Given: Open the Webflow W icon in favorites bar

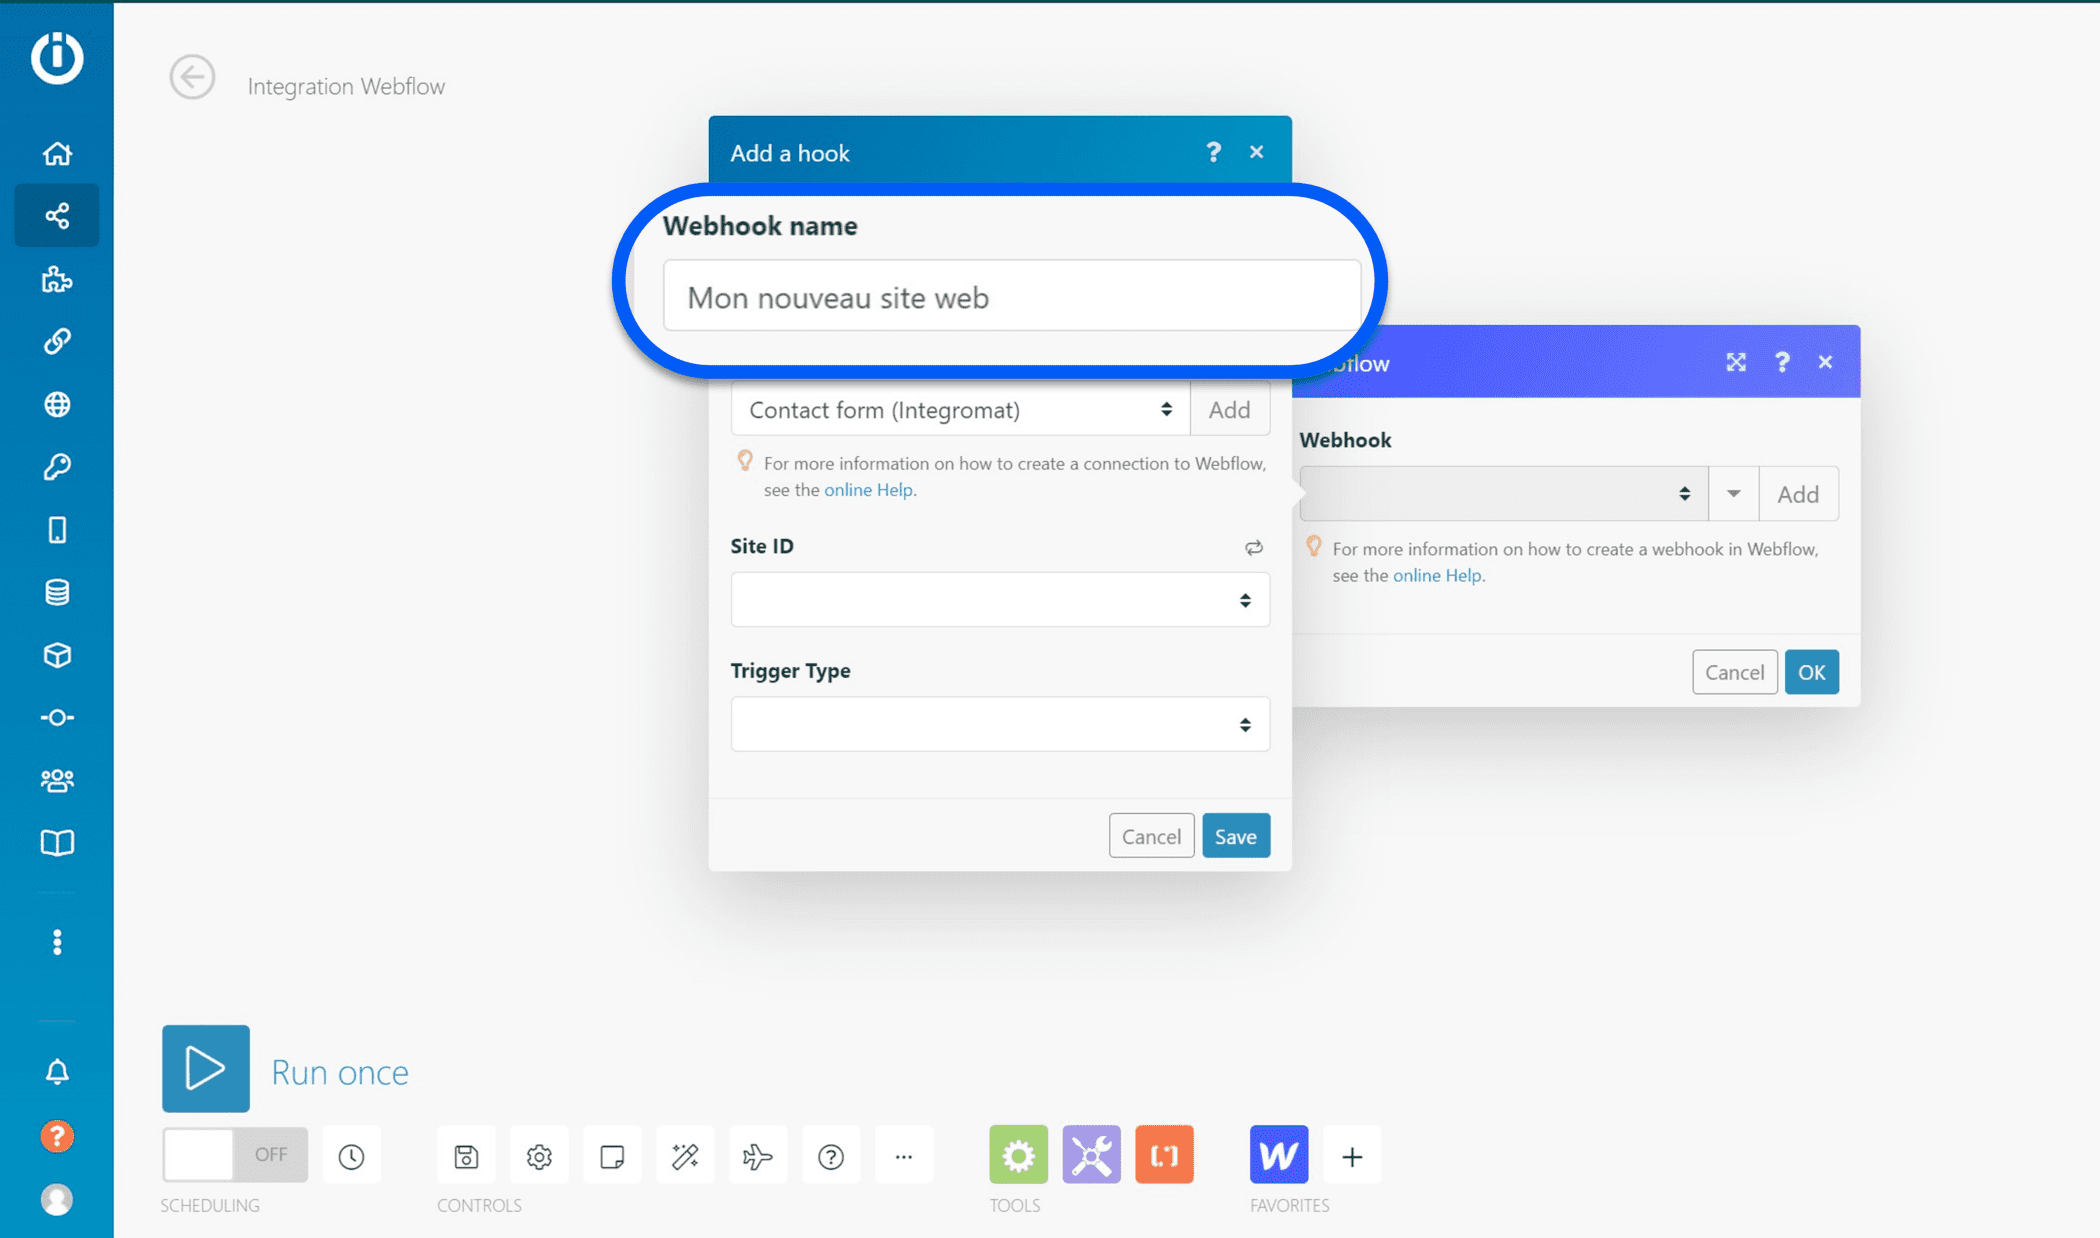Looking at the screenshot, I should tap(1279, 1155).
